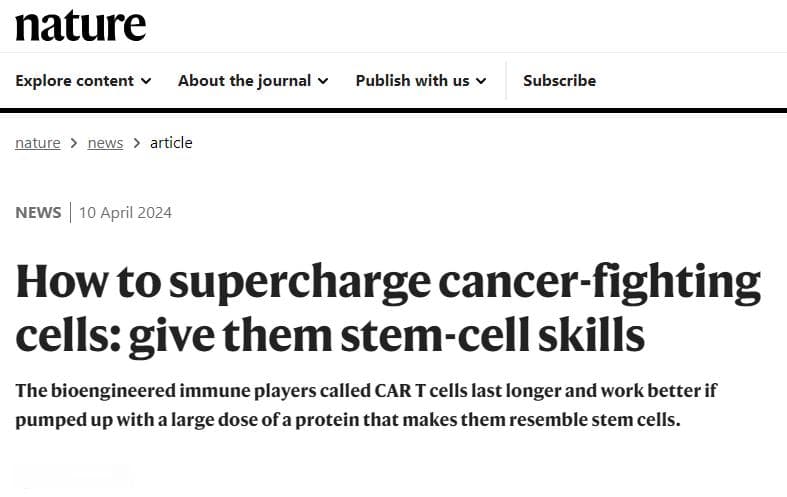Expand the Explore content chevron

[x=146, y=81]
